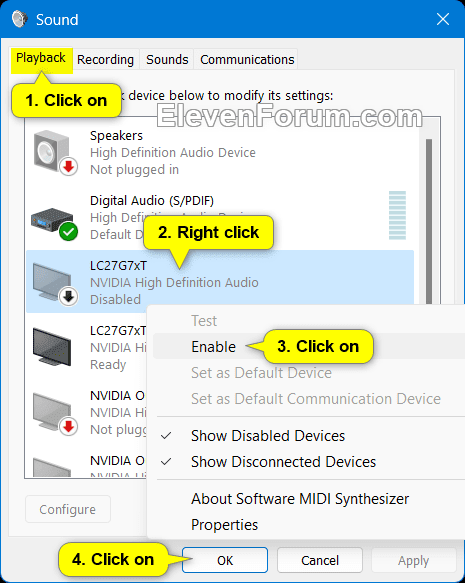Click the OK button
Image resolution: width=465 pixels, height=583 pixels.
225,560
